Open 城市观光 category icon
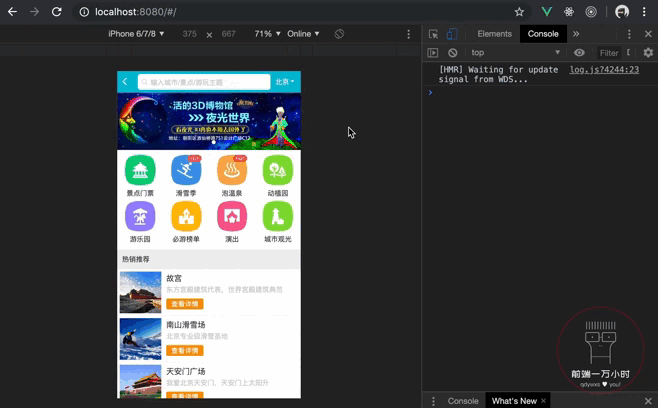 [x=278, y=216]
